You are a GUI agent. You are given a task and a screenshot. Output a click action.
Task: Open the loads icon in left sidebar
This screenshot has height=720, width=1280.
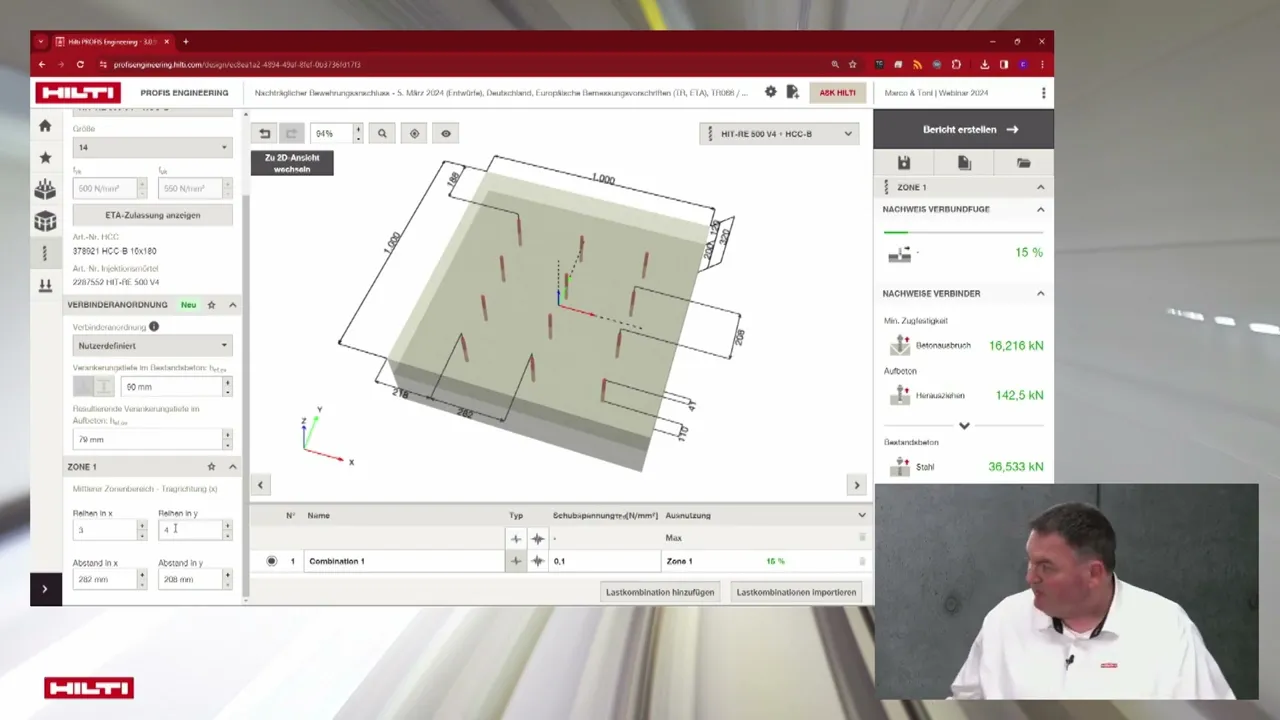coord(45,286)
